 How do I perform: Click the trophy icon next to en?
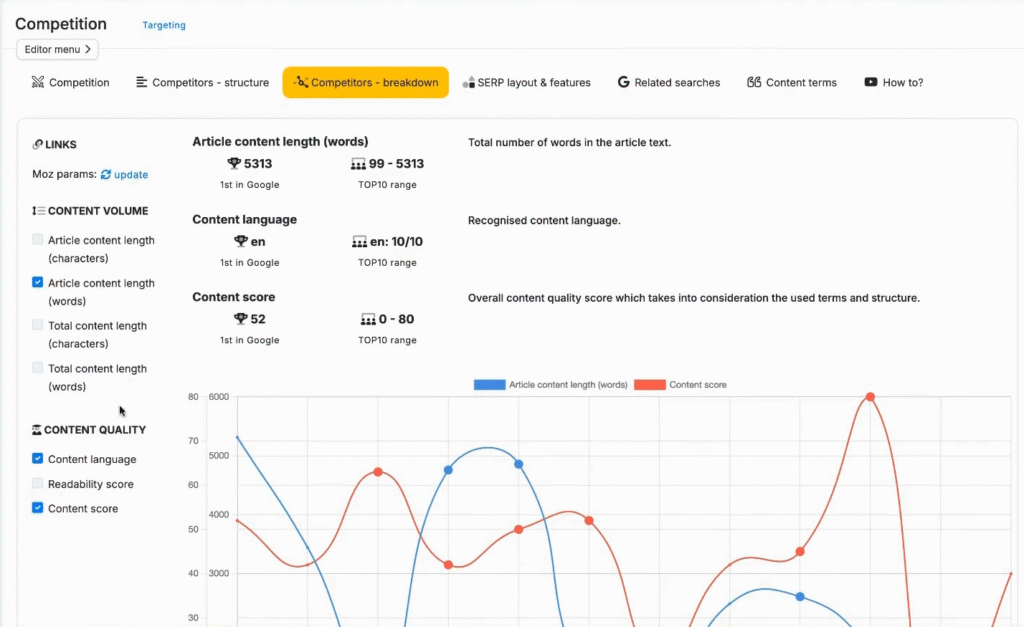point(241,241)
